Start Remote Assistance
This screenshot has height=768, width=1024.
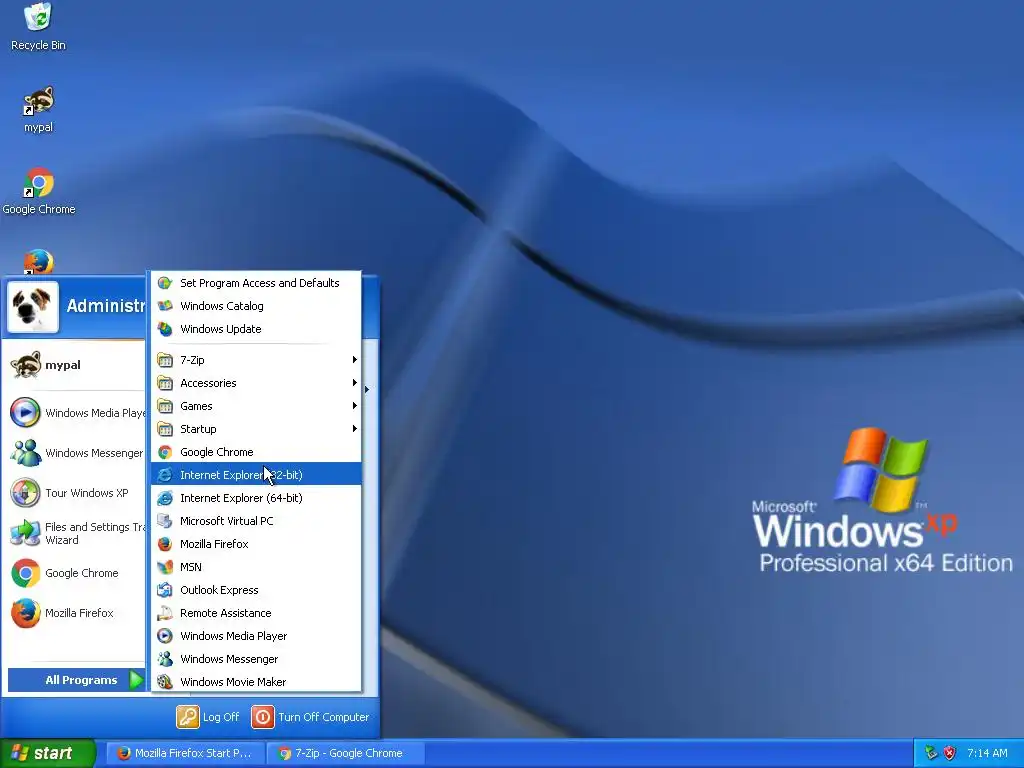[256, 613]
